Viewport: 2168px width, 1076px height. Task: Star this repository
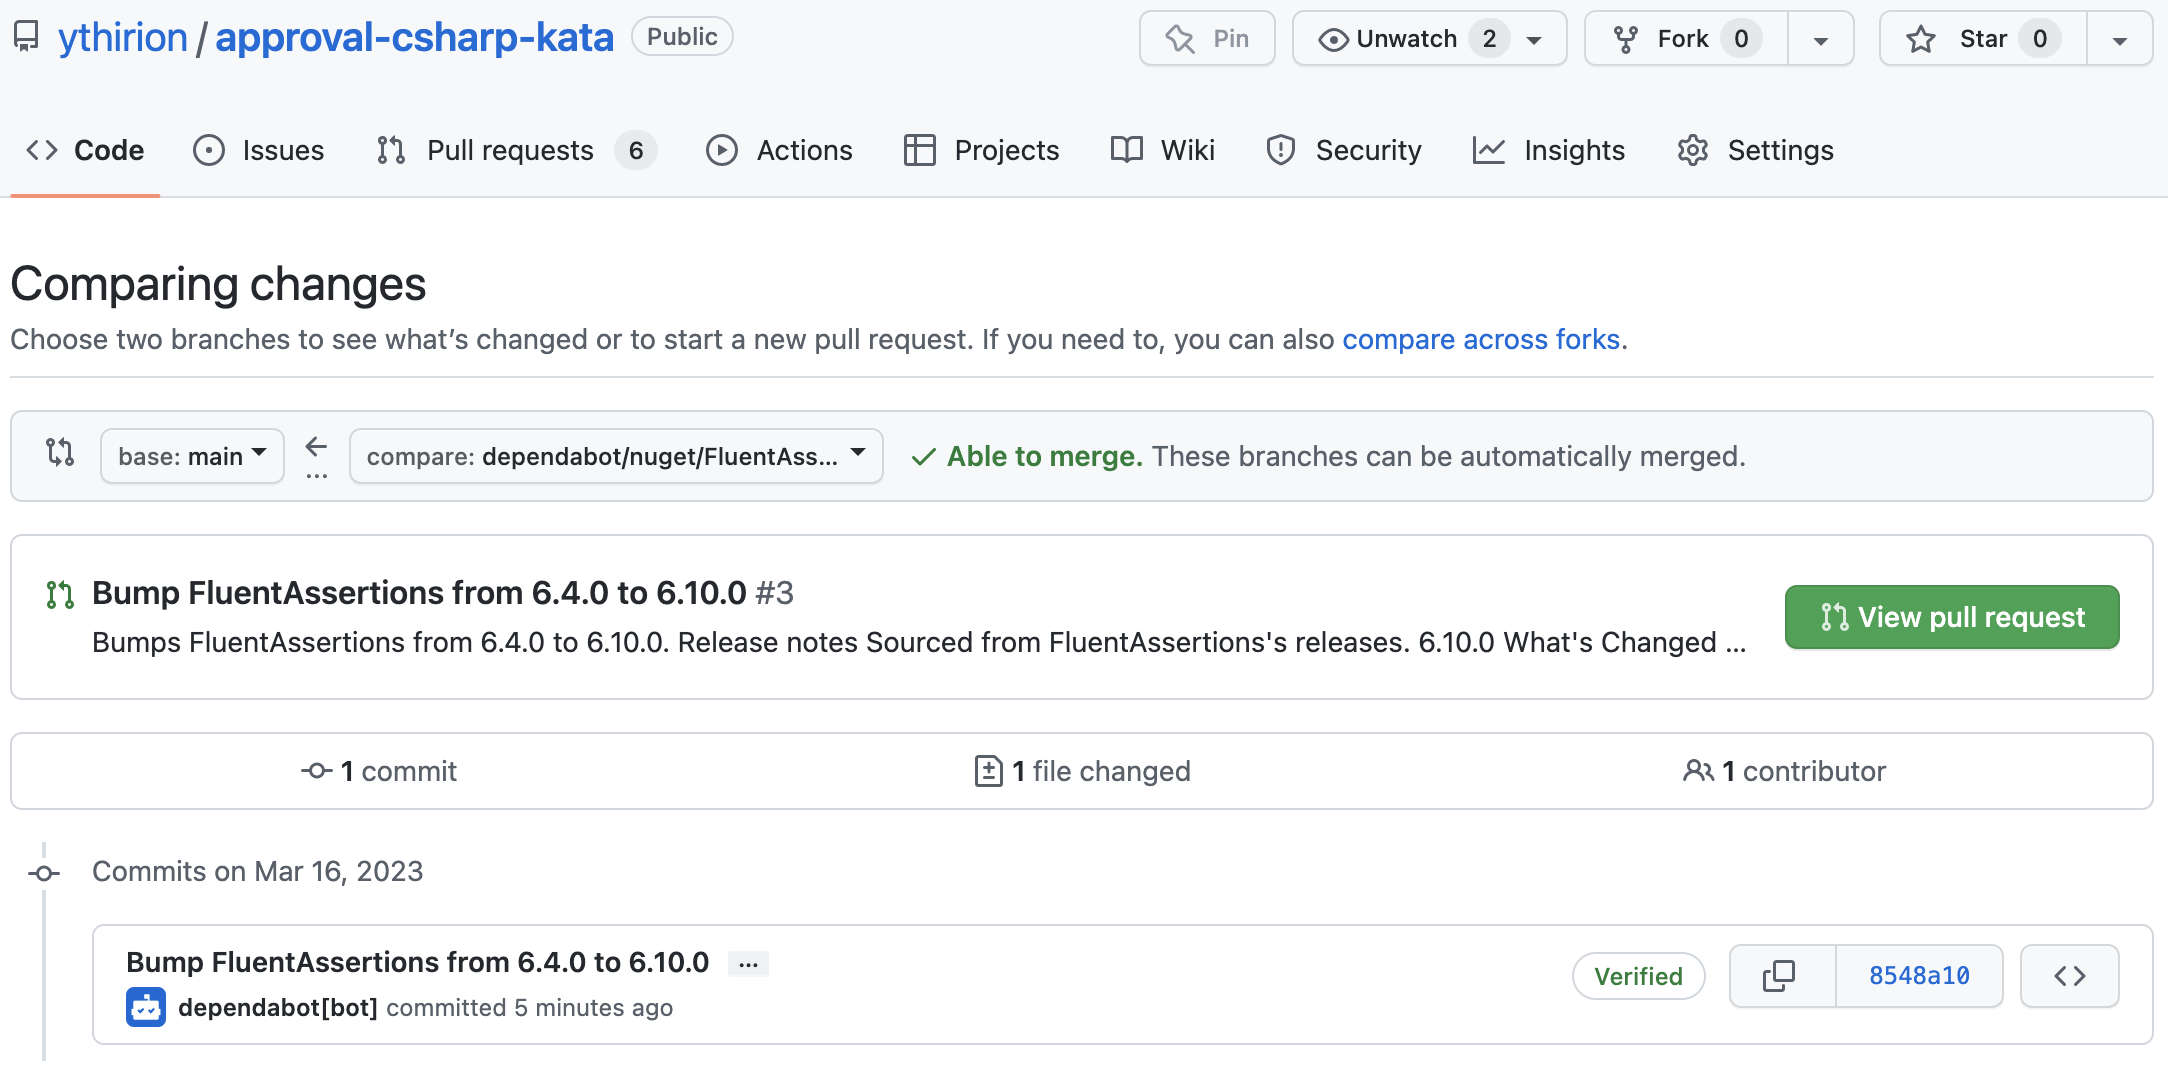click(x=1983, y=39)
